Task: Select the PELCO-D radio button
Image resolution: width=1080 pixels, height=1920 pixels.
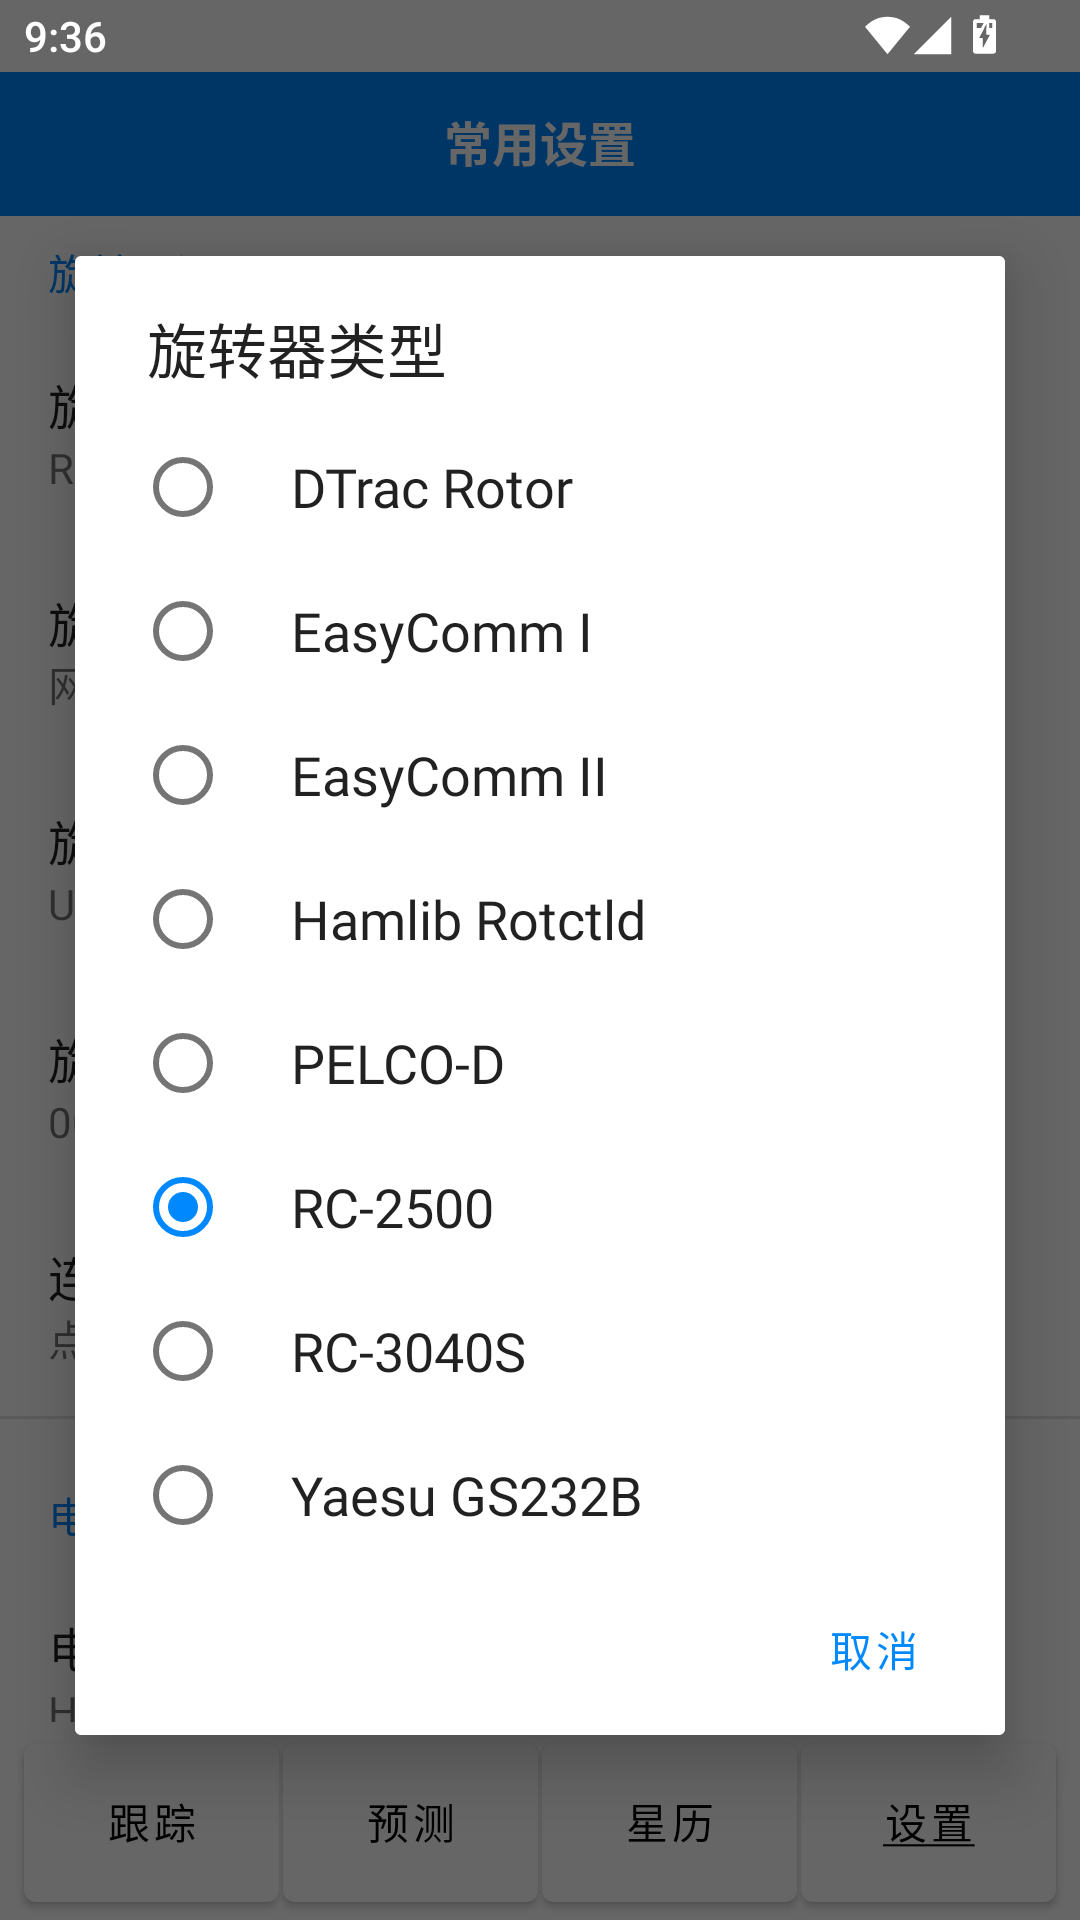Action: tap(183, 1064)
